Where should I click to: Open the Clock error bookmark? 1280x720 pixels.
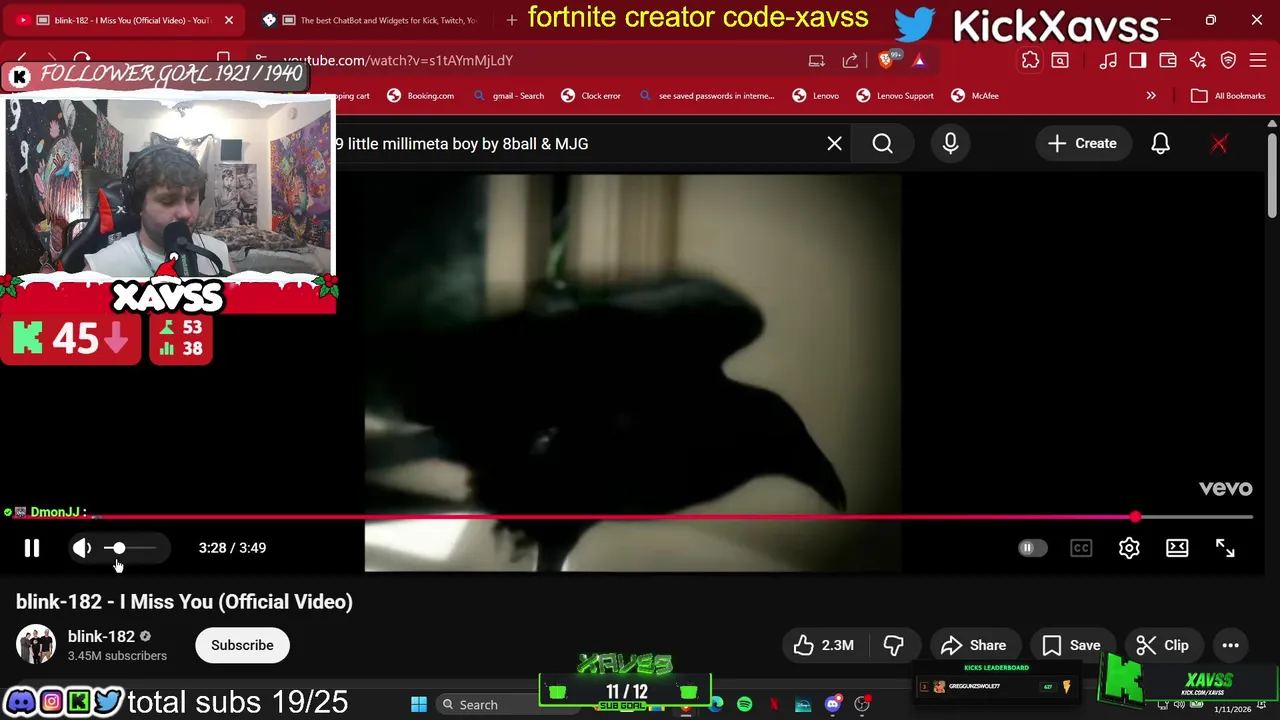tap(591, 96)
